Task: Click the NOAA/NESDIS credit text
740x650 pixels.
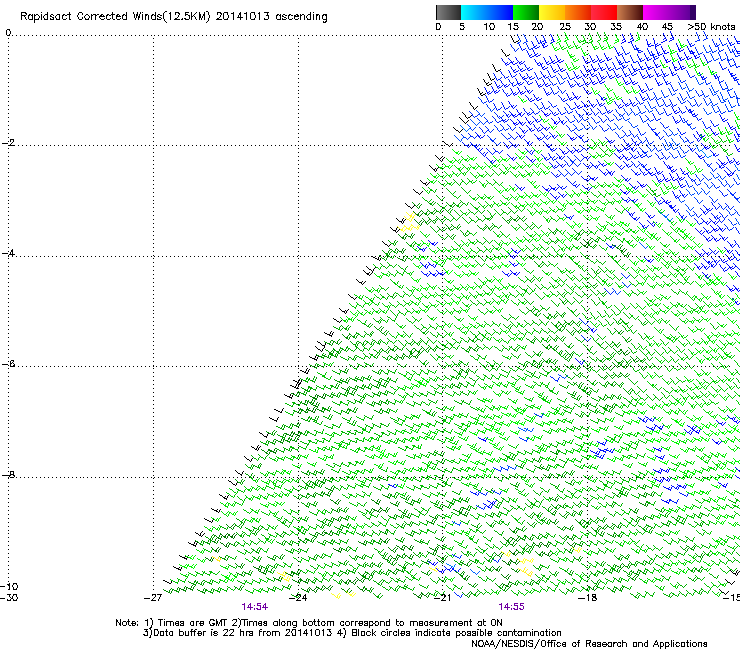Action: (589, 644)
